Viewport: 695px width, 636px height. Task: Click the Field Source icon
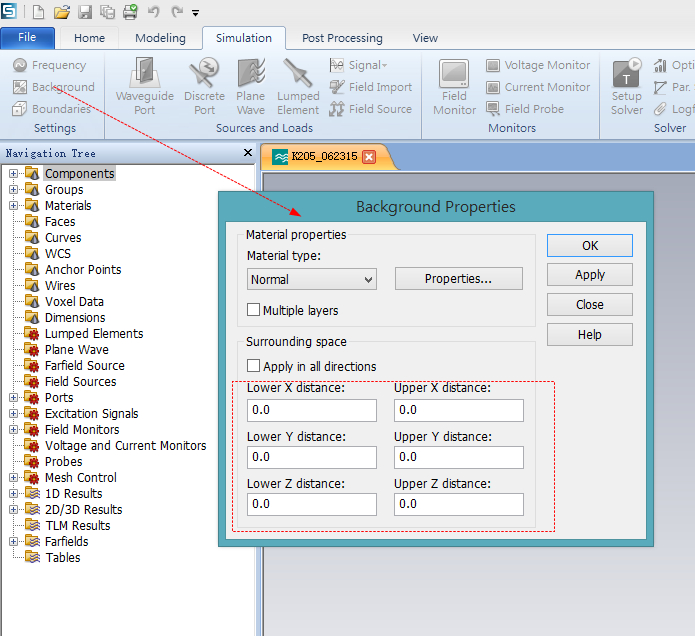[x=337, y=109]
